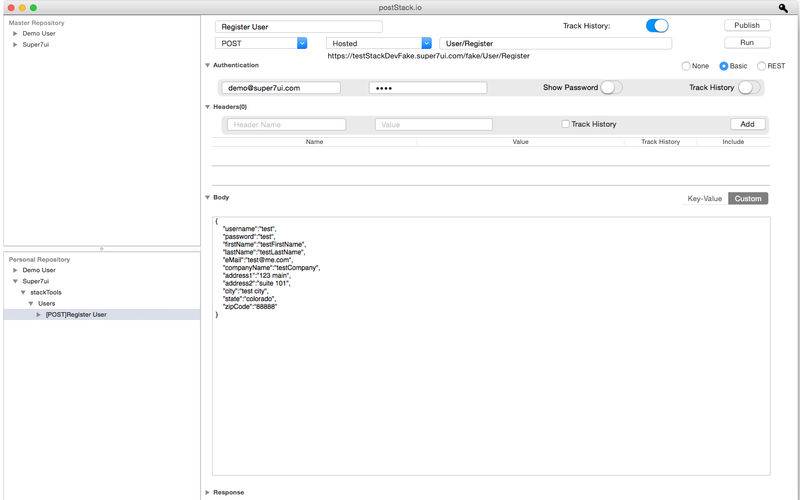Click the header Value input field
The height and width of the screenshot is (500, 800).
pos(434,124)
